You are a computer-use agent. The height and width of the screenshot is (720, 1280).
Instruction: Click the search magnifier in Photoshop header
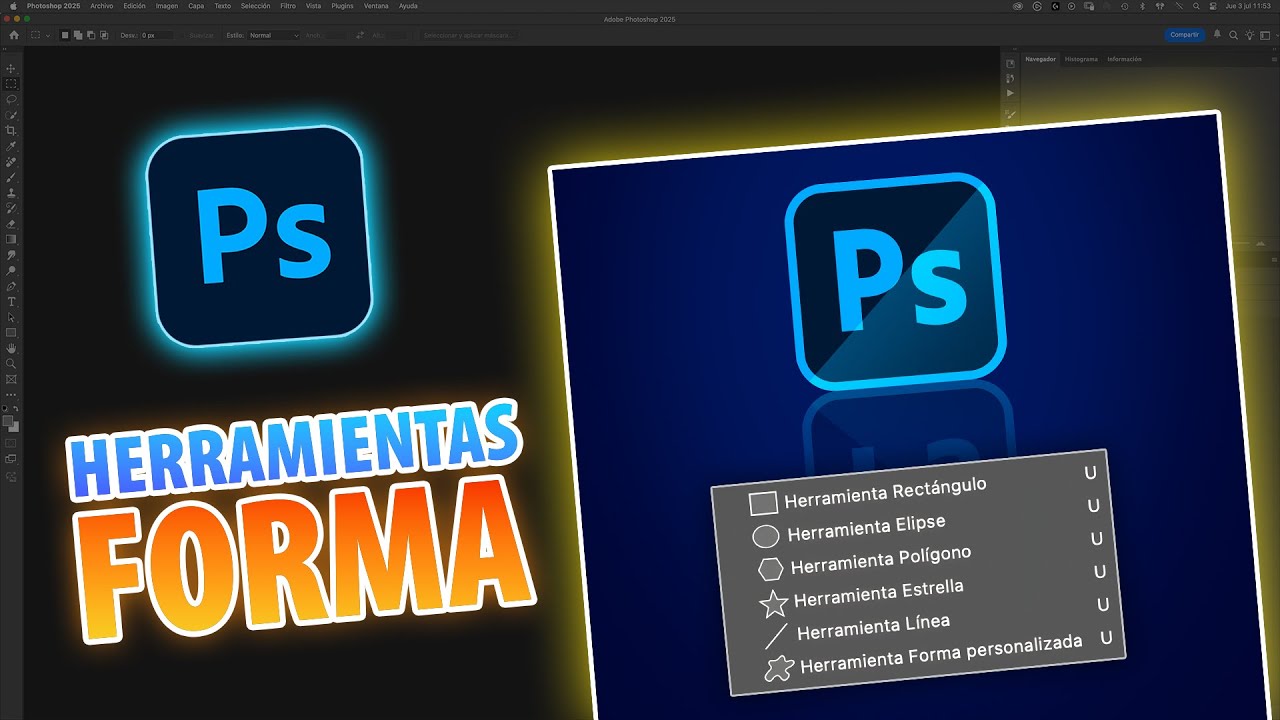click(1234, 35)
